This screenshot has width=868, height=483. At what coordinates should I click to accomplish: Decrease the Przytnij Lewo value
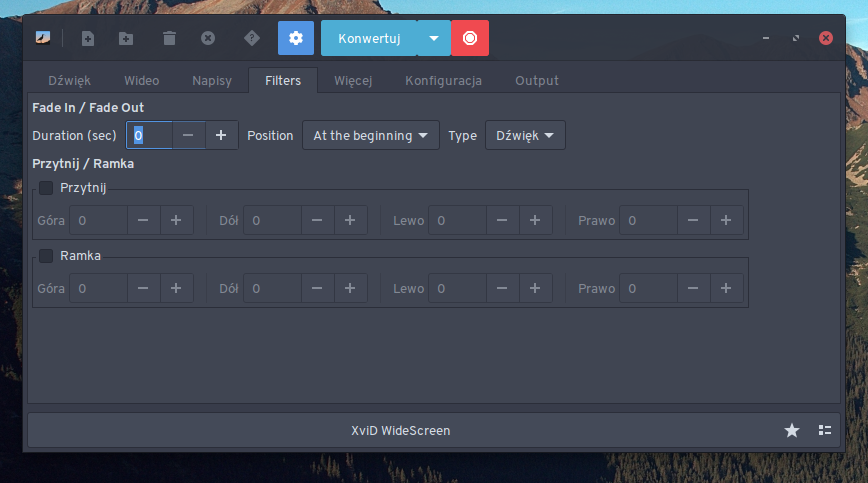pos(502,220)
